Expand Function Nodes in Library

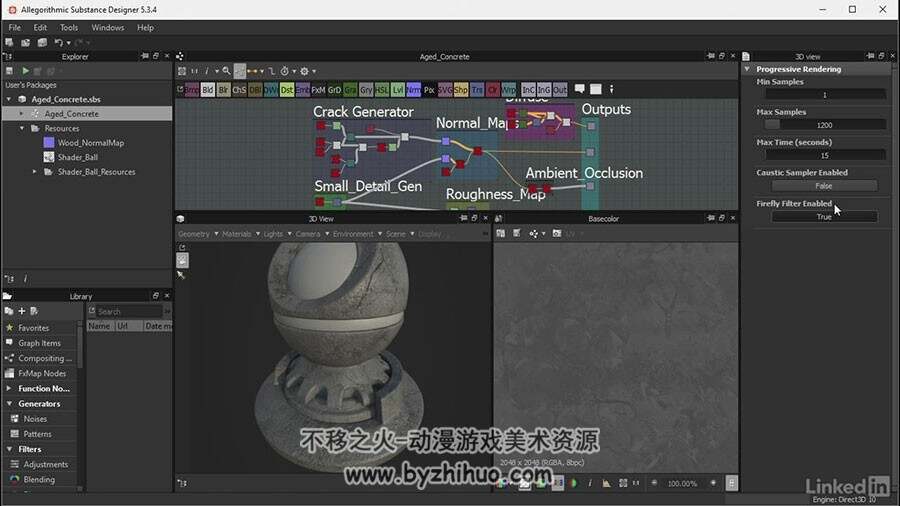click(9, 388)
